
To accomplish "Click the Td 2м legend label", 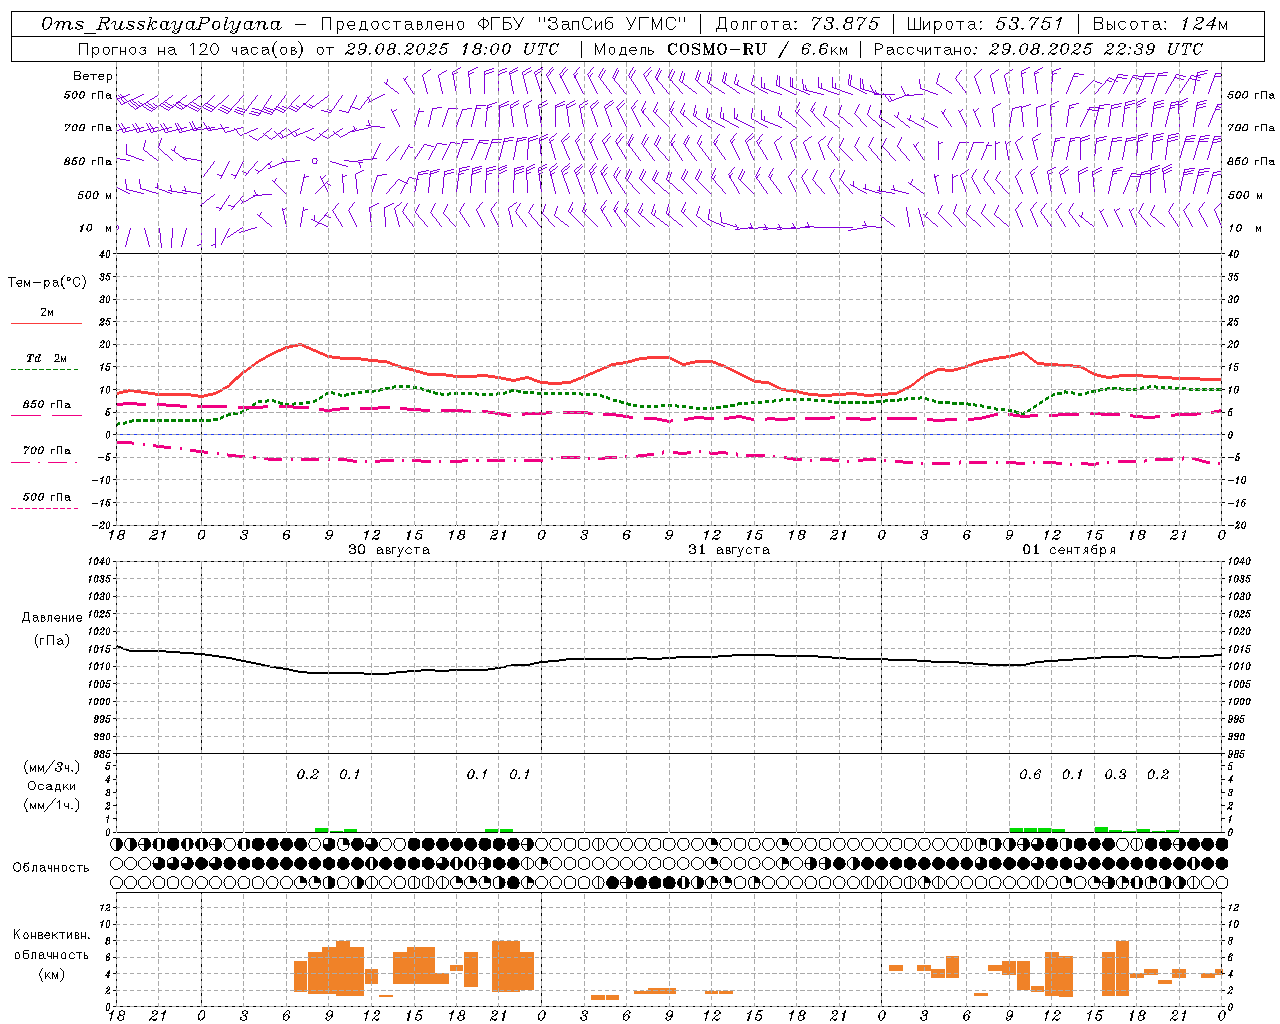I will coord(46,358).
